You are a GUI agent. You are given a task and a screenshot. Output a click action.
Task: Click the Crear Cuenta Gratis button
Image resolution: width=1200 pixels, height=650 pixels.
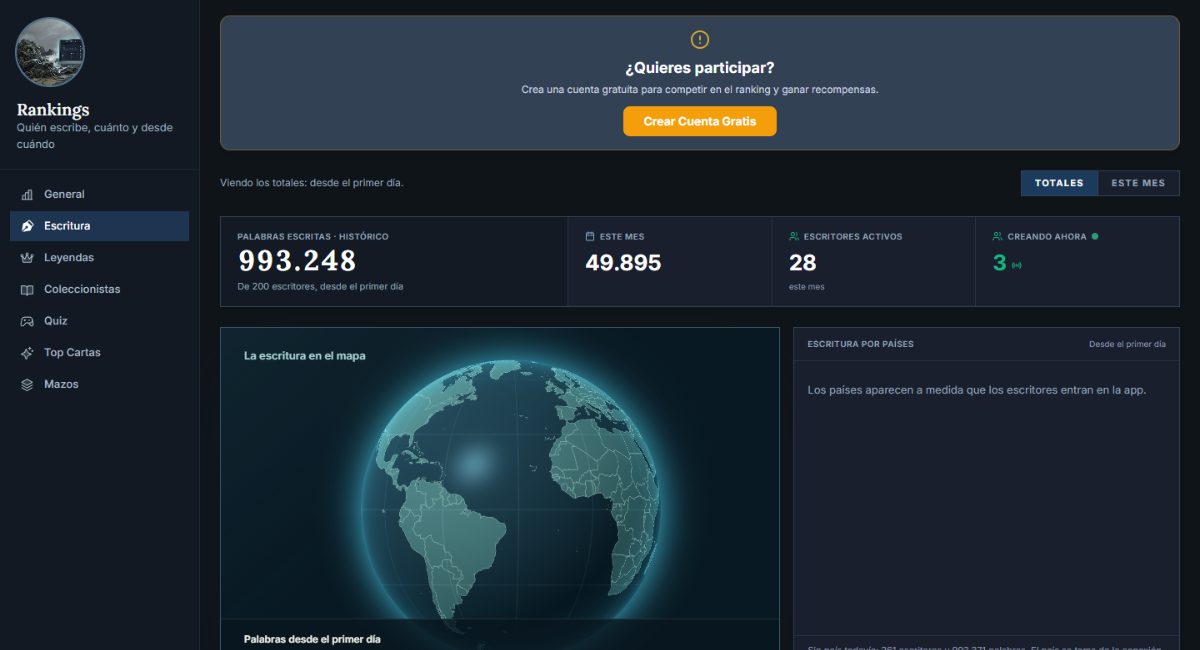pos(700,121)
